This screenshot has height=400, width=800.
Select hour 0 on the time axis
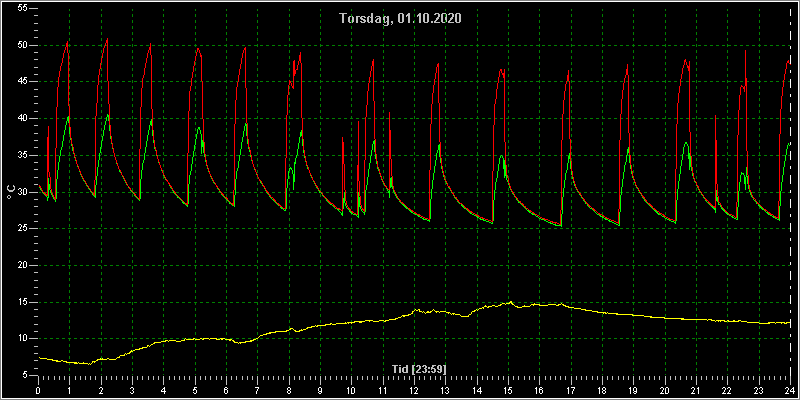(38, 390)
